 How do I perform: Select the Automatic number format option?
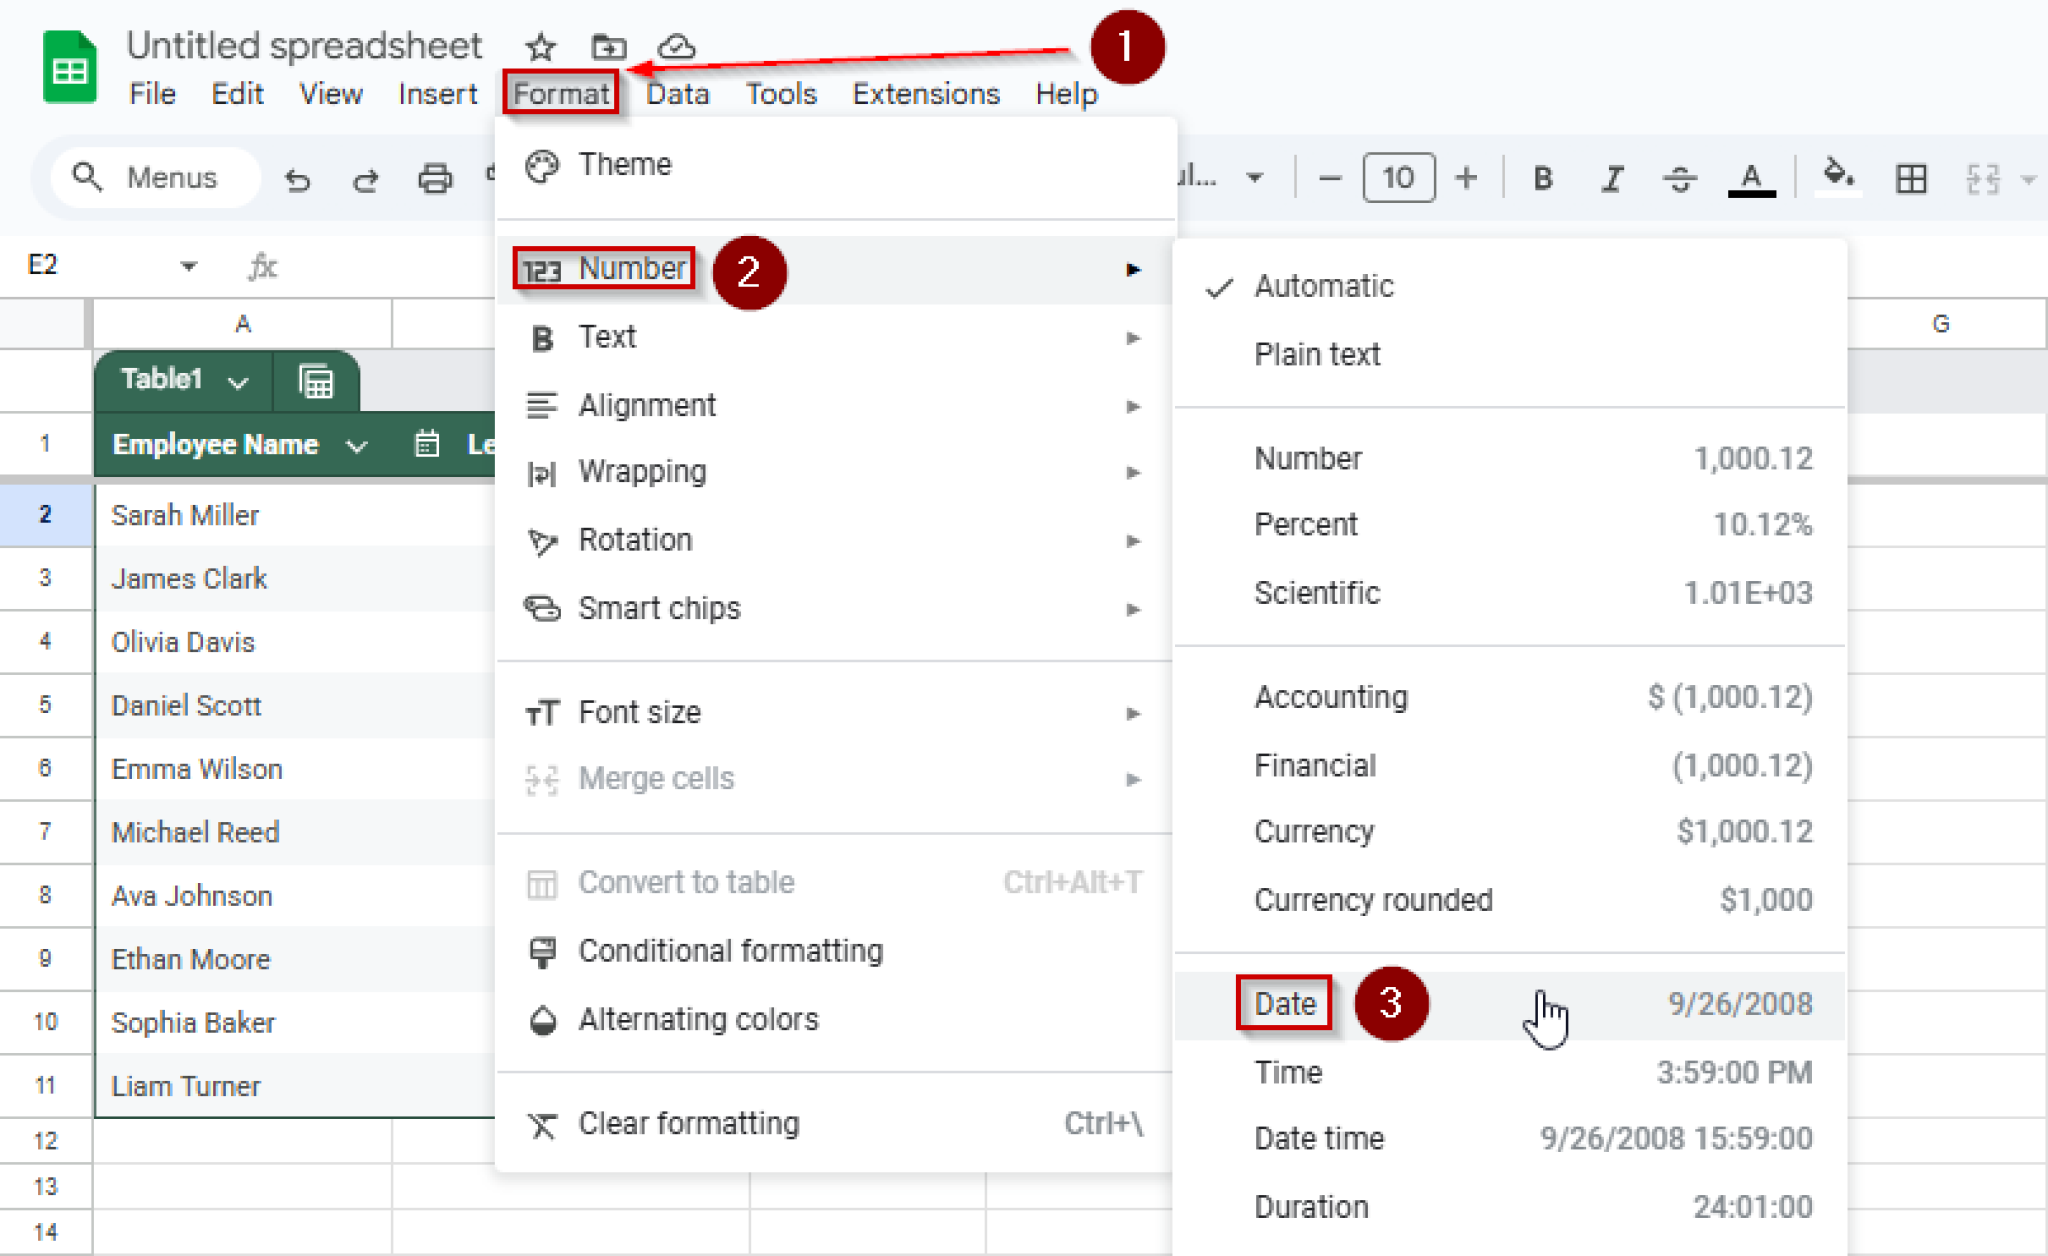(x=1323, y=287)
